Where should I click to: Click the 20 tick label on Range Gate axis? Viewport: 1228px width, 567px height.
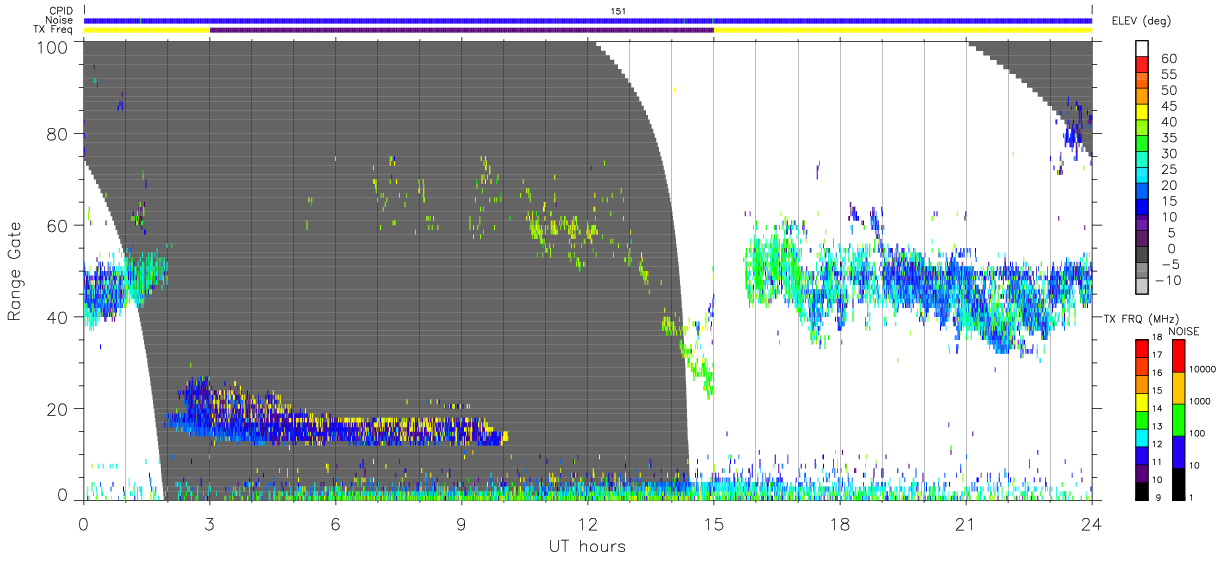tap(57, 409)
